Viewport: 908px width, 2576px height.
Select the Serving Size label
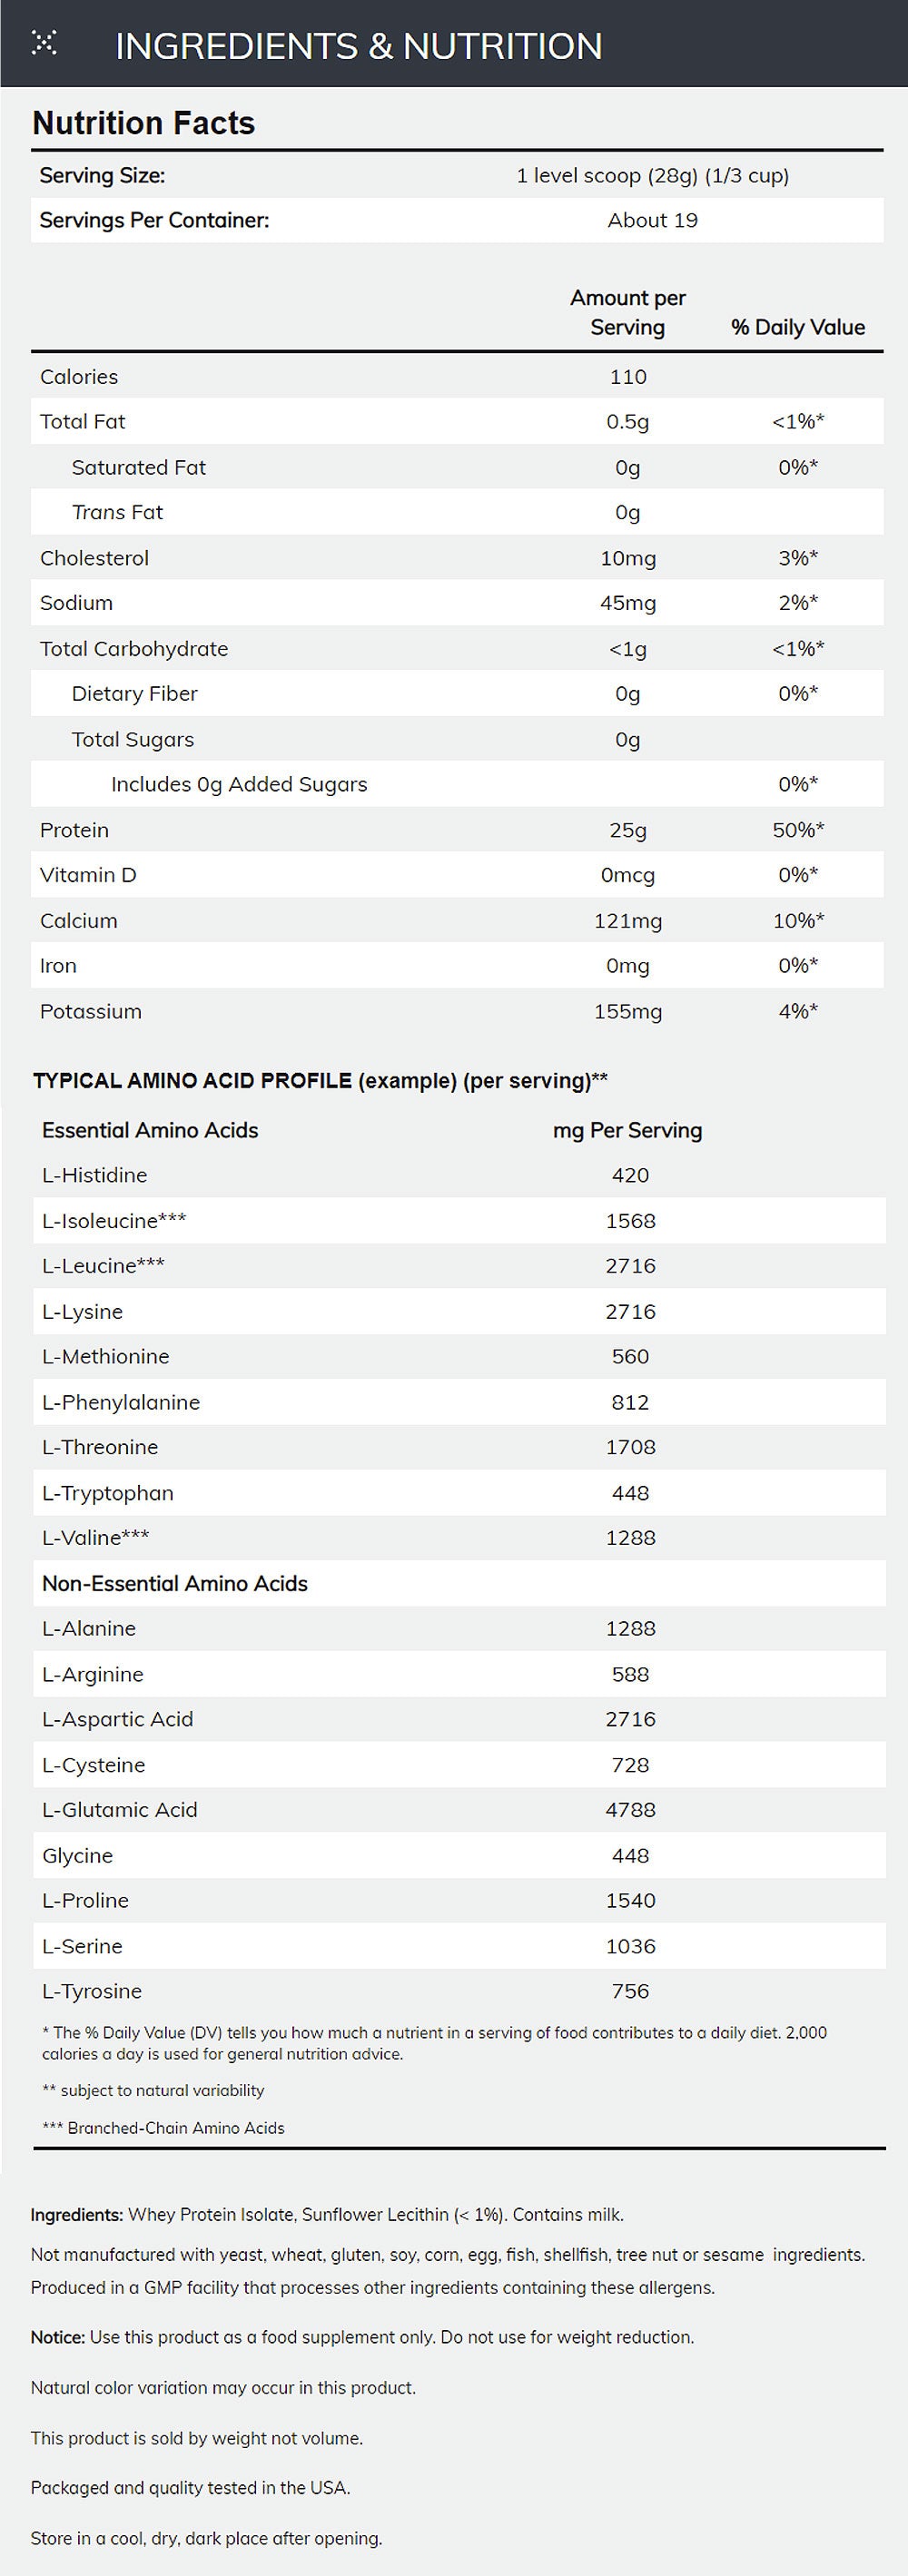pos(102,176)
